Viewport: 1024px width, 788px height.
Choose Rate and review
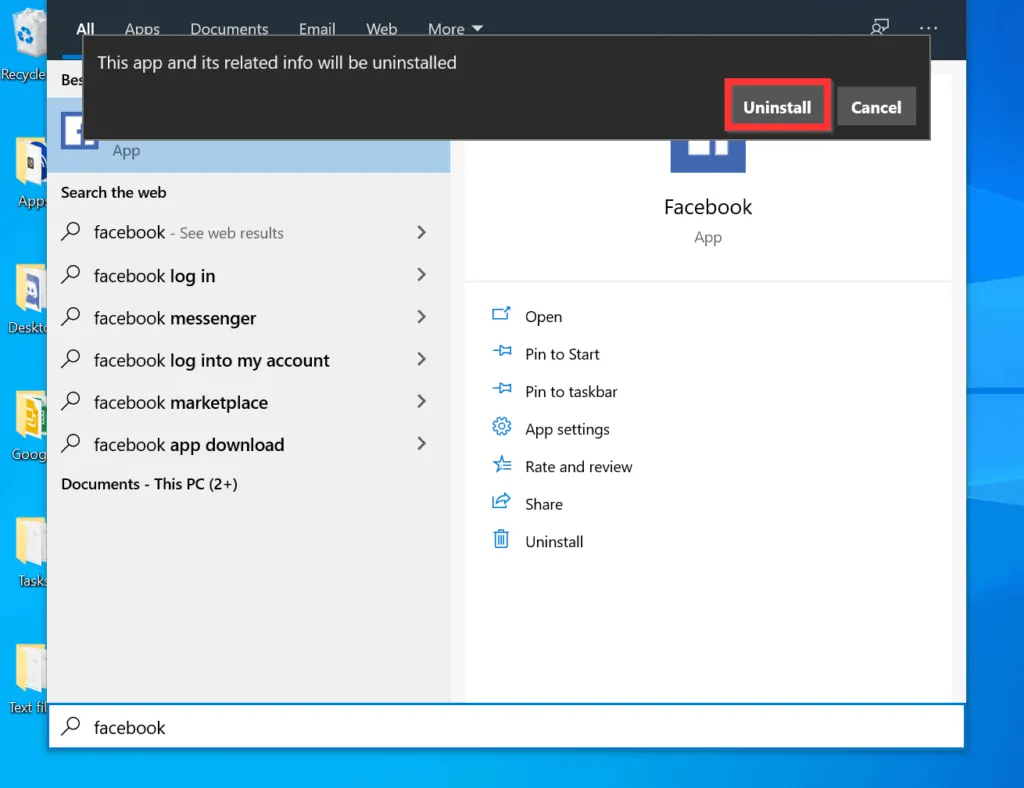point(579,467)
